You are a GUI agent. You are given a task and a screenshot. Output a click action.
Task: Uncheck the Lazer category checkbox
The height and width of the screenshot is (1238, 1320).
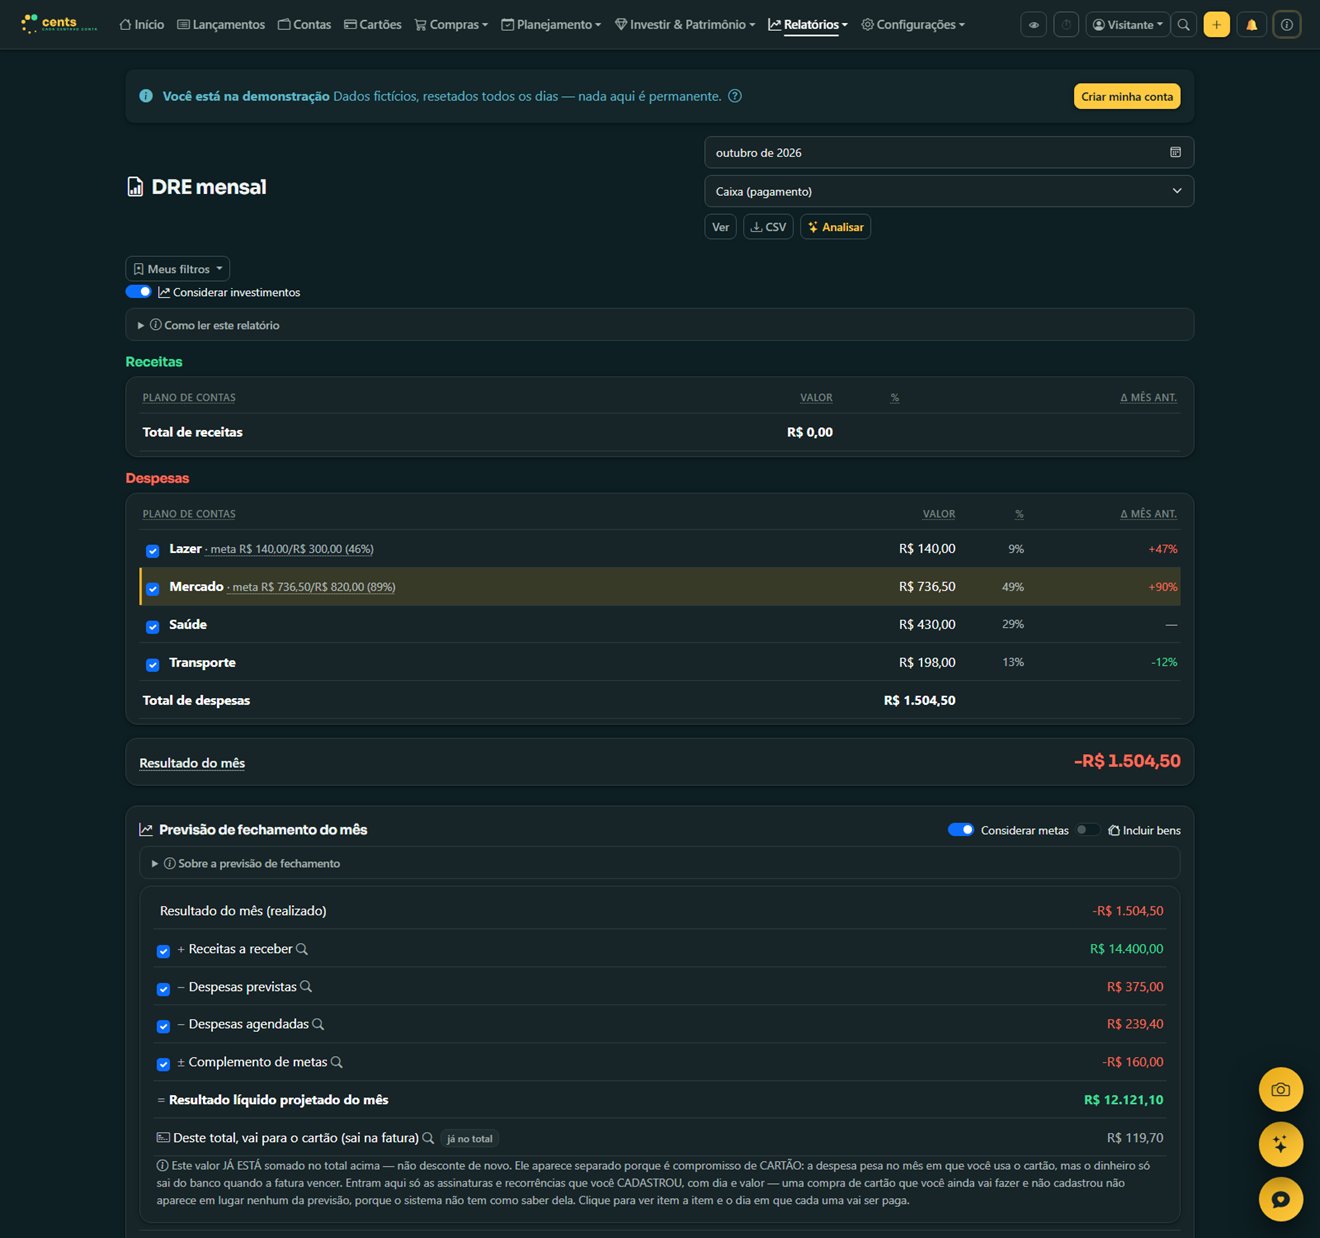point(153,551)
